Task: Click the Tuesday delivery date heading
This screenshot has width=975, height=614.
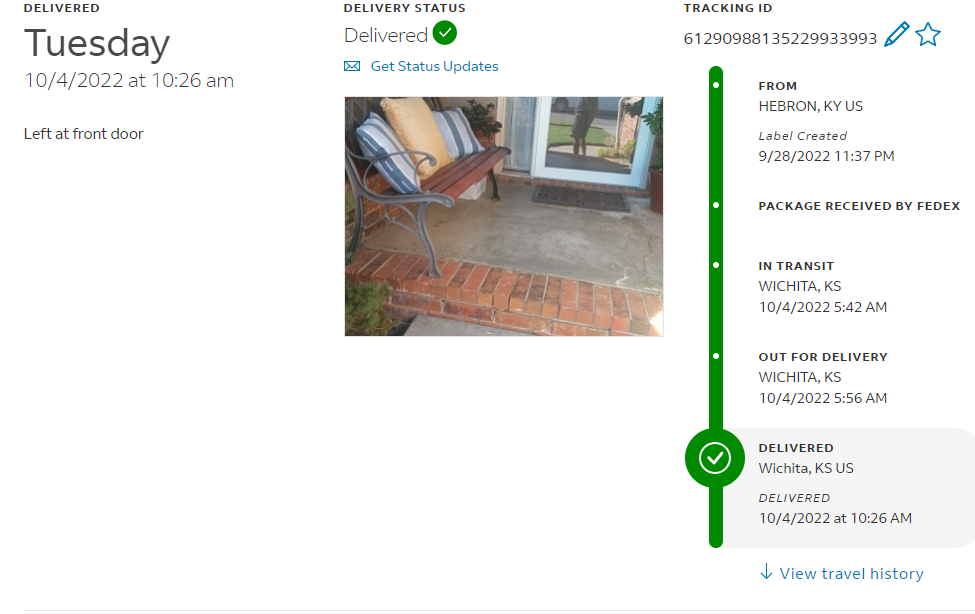Action: pos(97,44)
